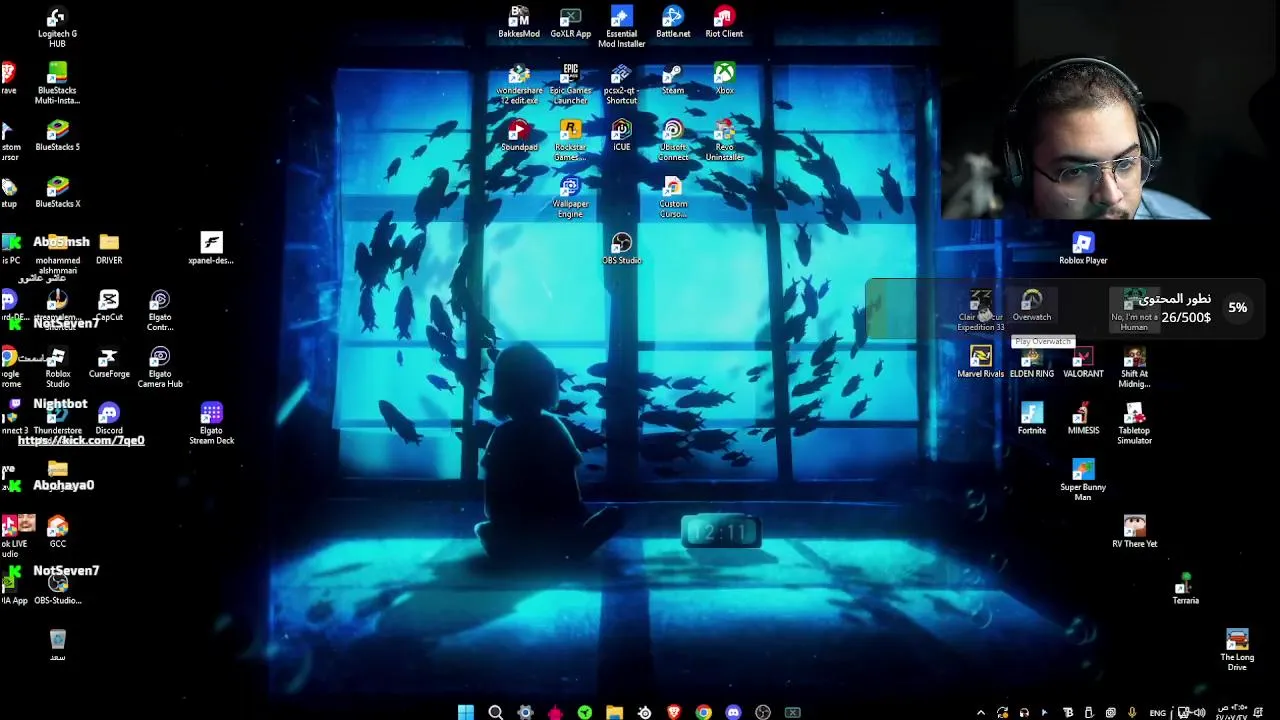
Task: Open the Elgato Stream Deck shortcut
Action: click(211, 424)
